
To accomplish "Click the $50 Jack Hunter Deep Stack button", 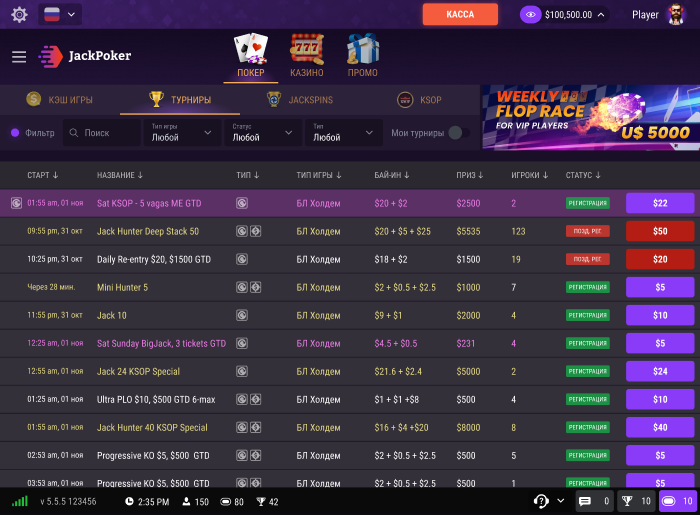I will coord(660,231).
